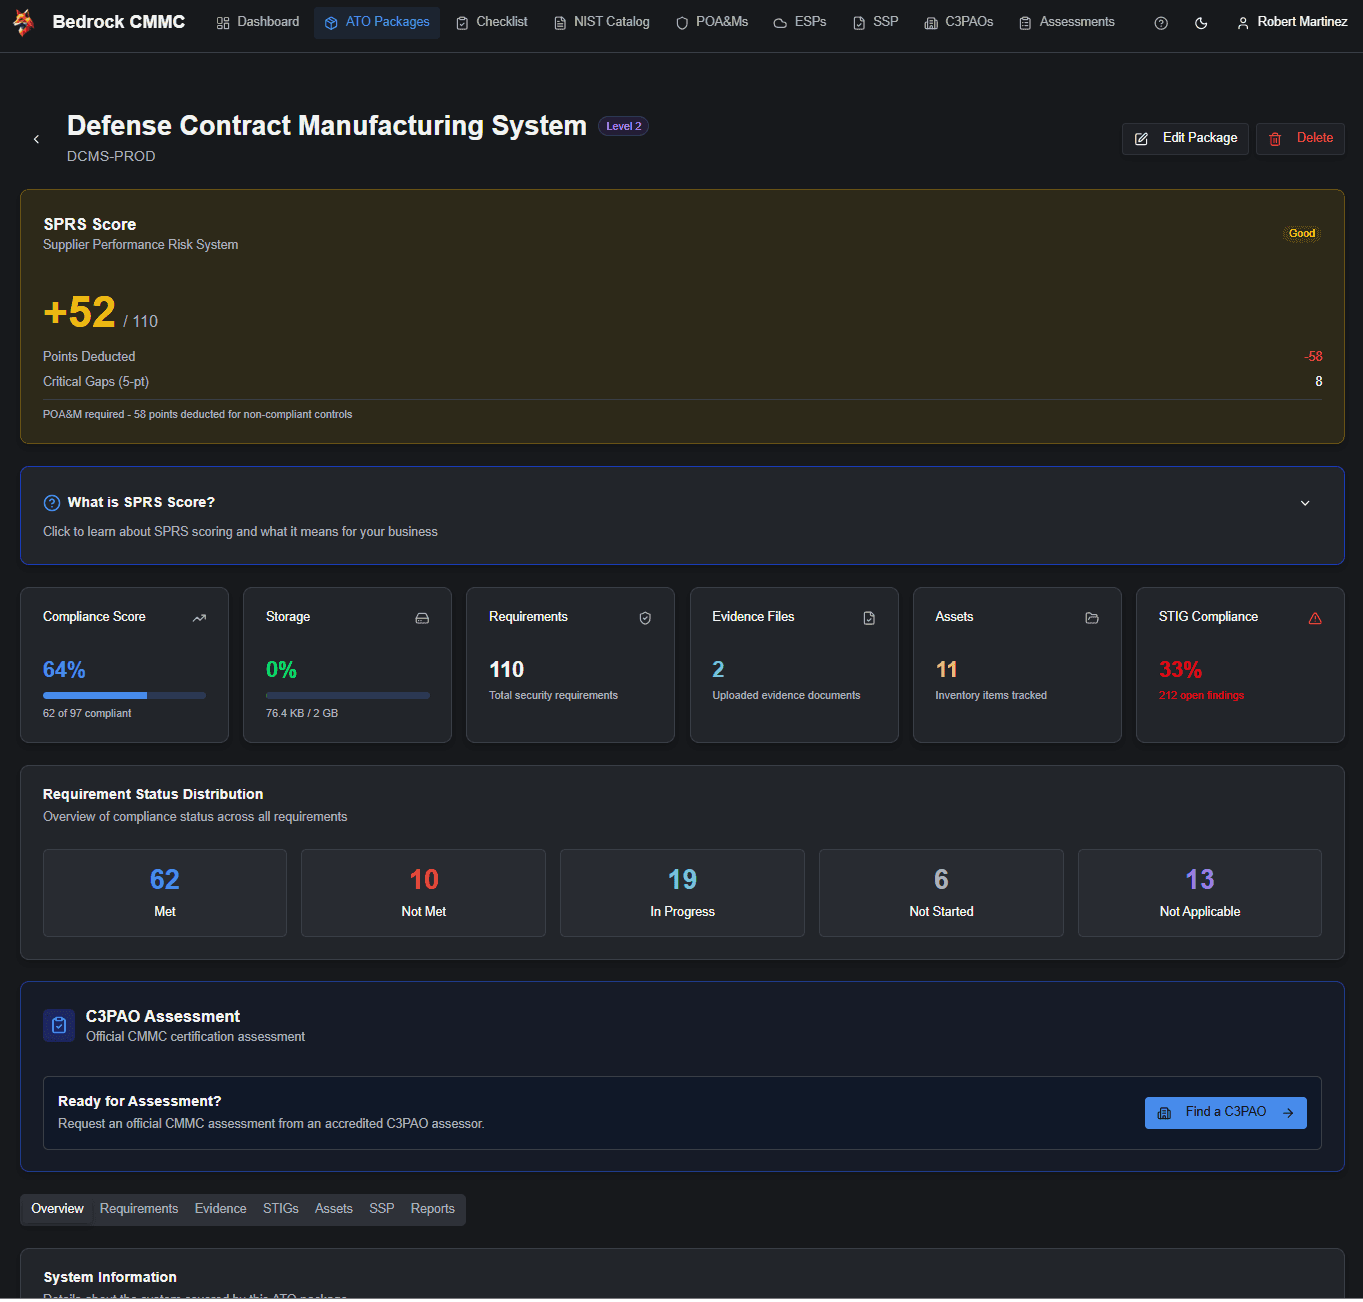Open the help question mark icon
The height and width of the screenshot is (1302, 1363).
coord(1160,21)
